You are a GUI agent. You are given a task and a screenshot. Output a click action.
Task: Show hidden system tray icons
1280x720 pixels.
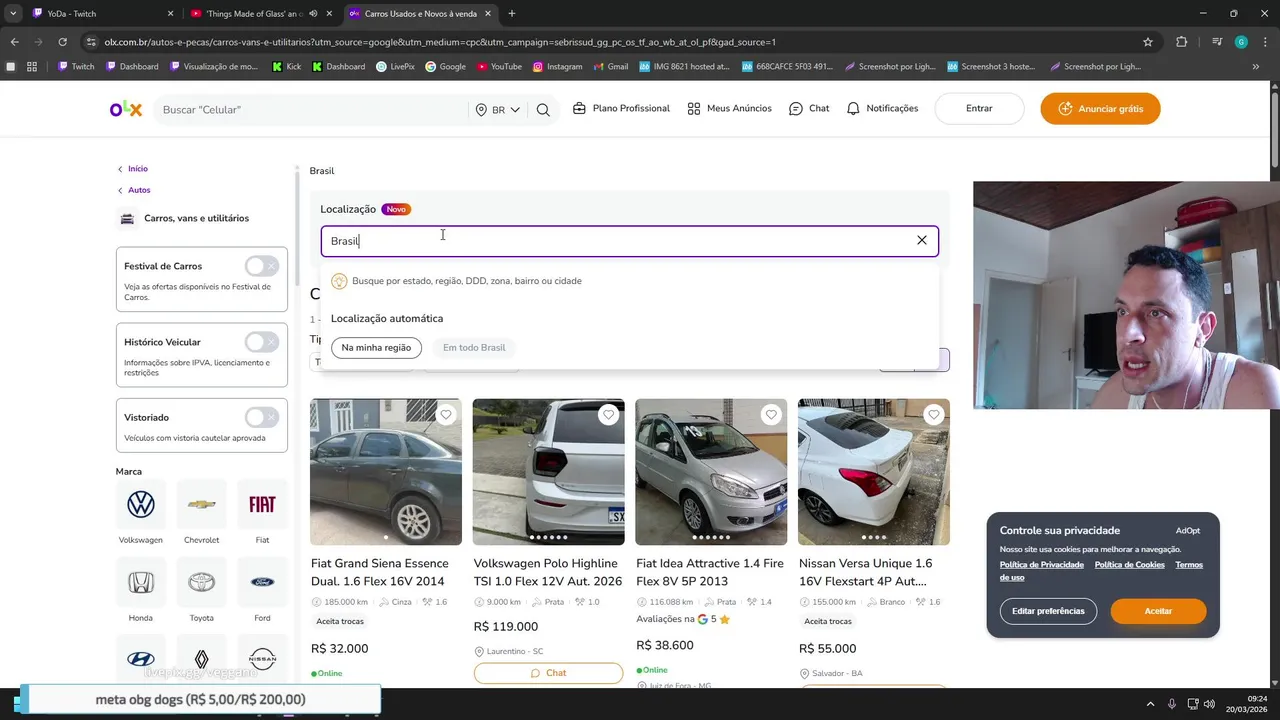[1150, 704]
